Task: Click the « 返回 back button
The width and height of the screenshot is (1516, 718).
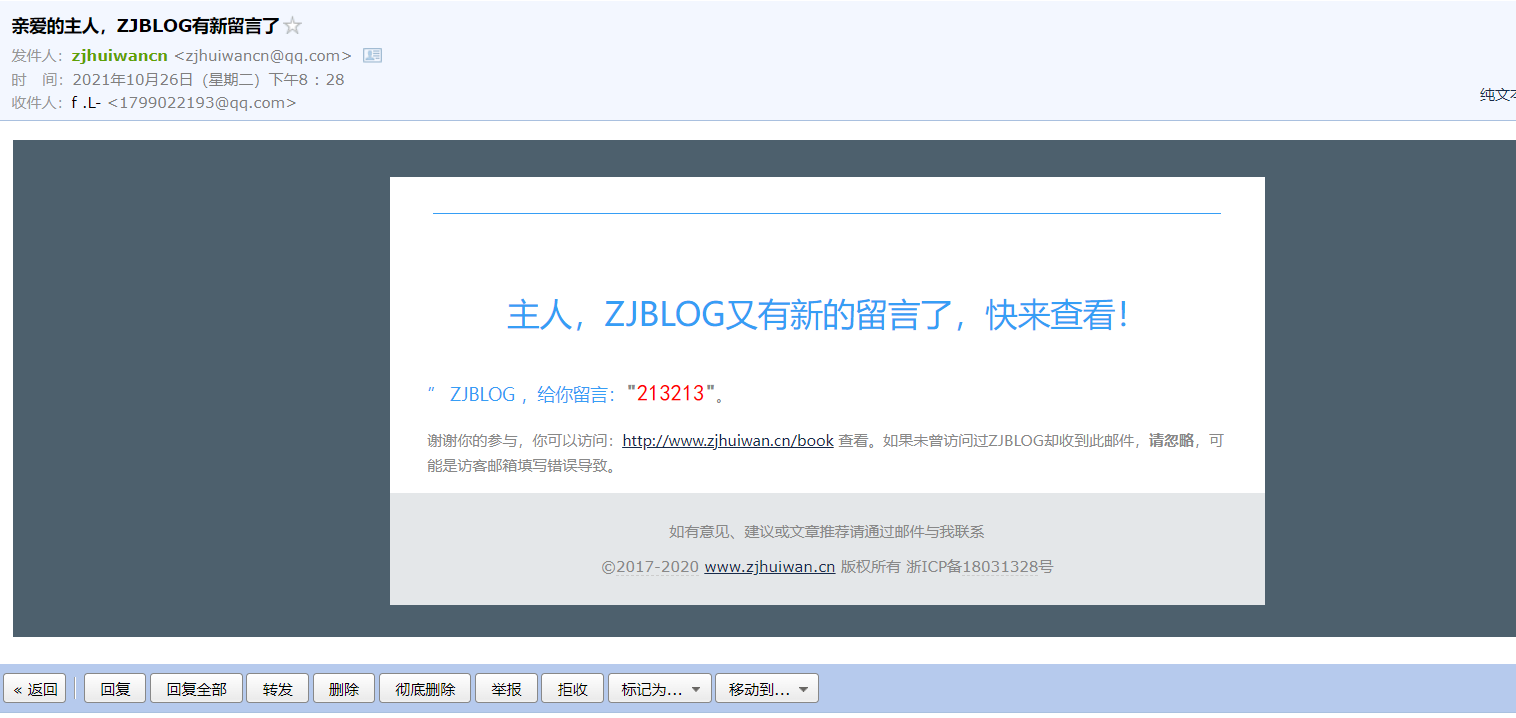Action: tap(36, 689)
